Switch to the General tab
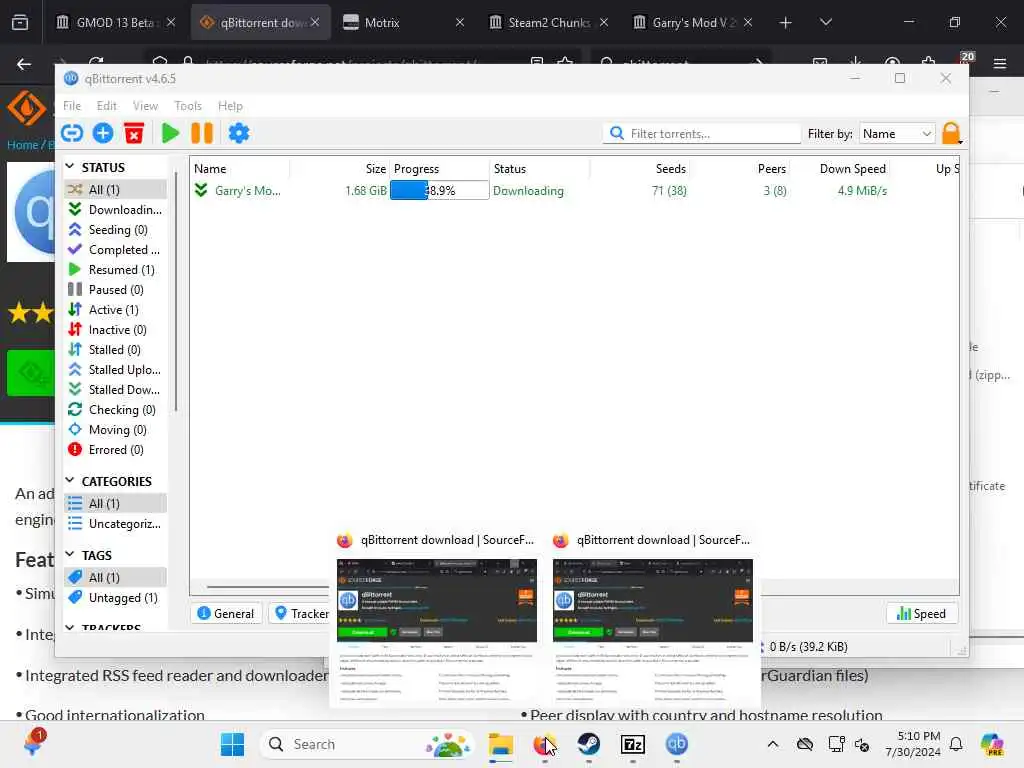1024x768 pixels. click(x=226, y=613)
